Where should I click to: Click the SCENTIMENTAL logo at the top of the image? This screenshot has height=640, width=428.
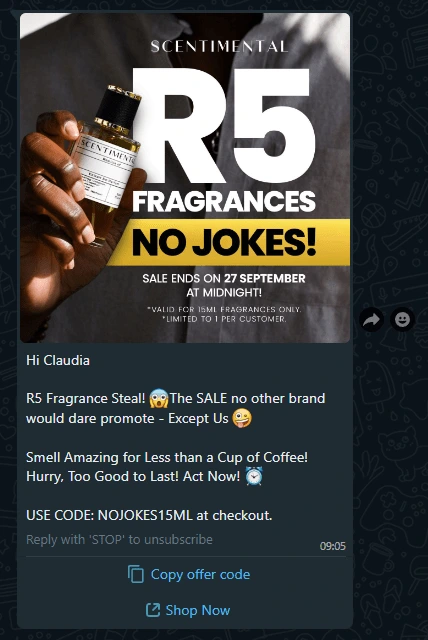[x=220, y=47]
